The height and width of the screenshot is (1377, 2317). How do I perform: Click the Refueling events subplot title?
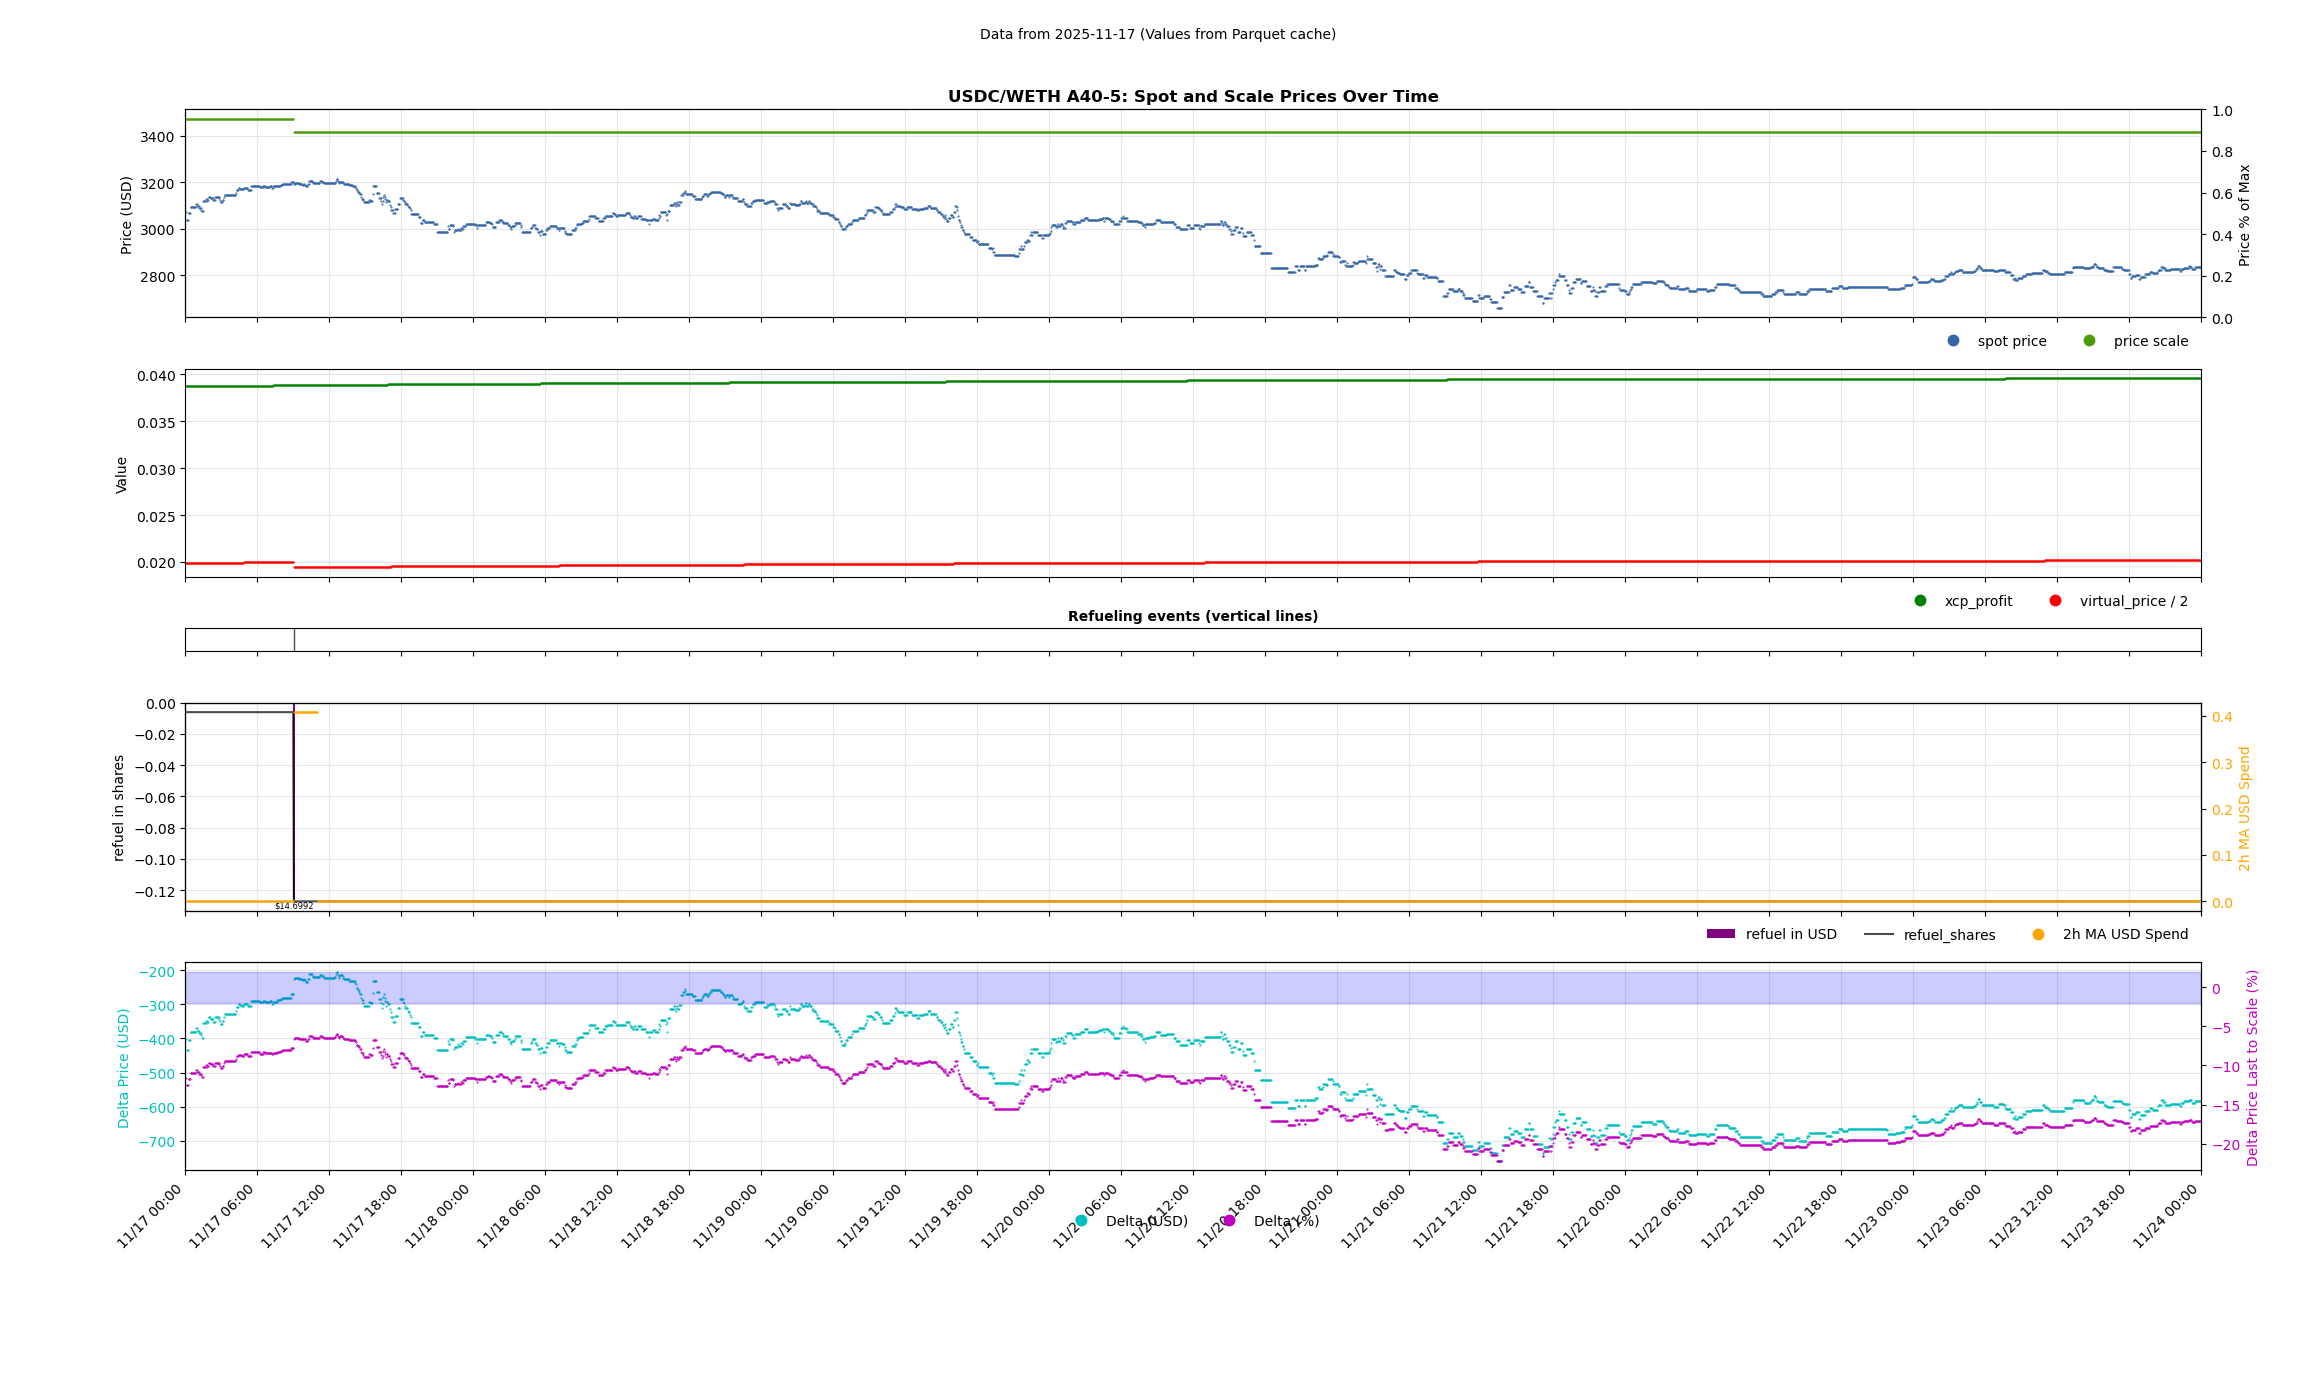[1193, 616]
